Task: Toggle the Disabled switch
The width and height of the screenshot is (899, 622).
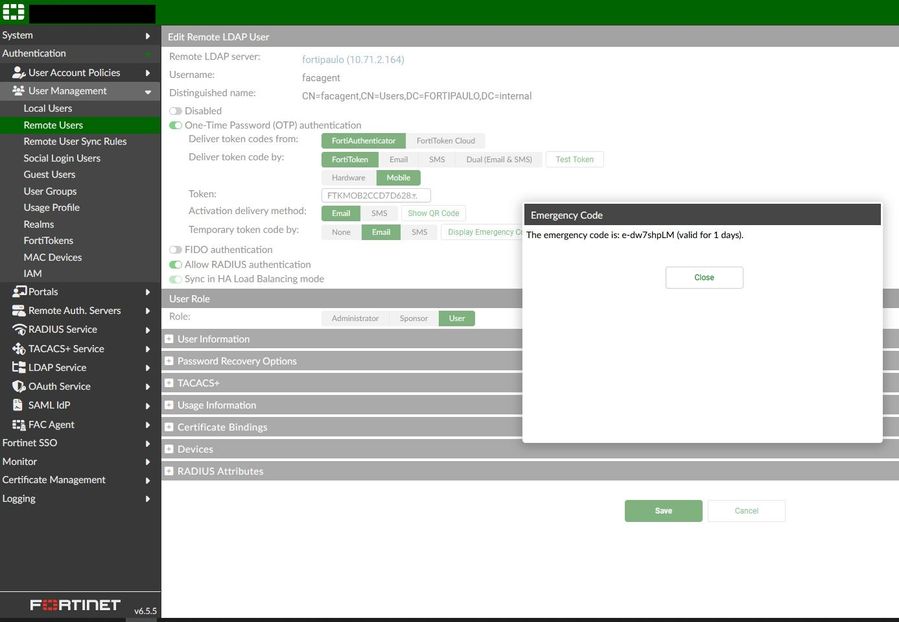Action: click(175, 111)
